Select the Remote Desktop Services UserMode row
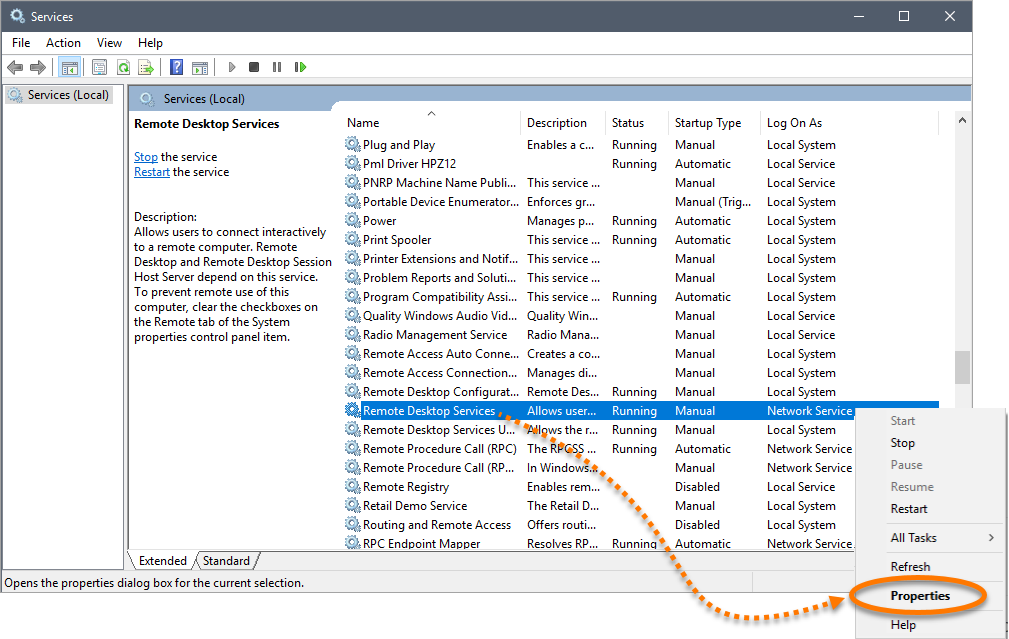This screenshot has width=1009, height=639. tap(601, 429)
